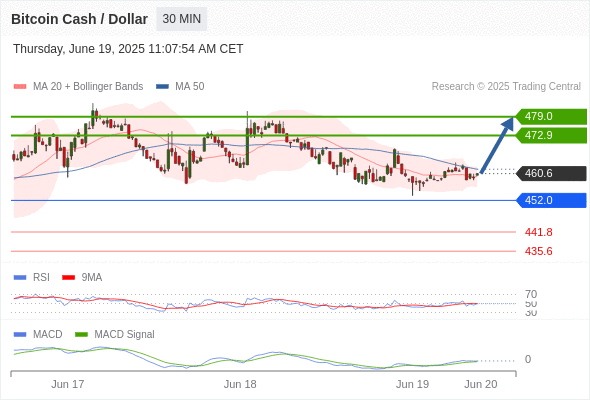590x400 pixels.
Task: Click the RSI legend blue swatch
Action: [20, 278]
